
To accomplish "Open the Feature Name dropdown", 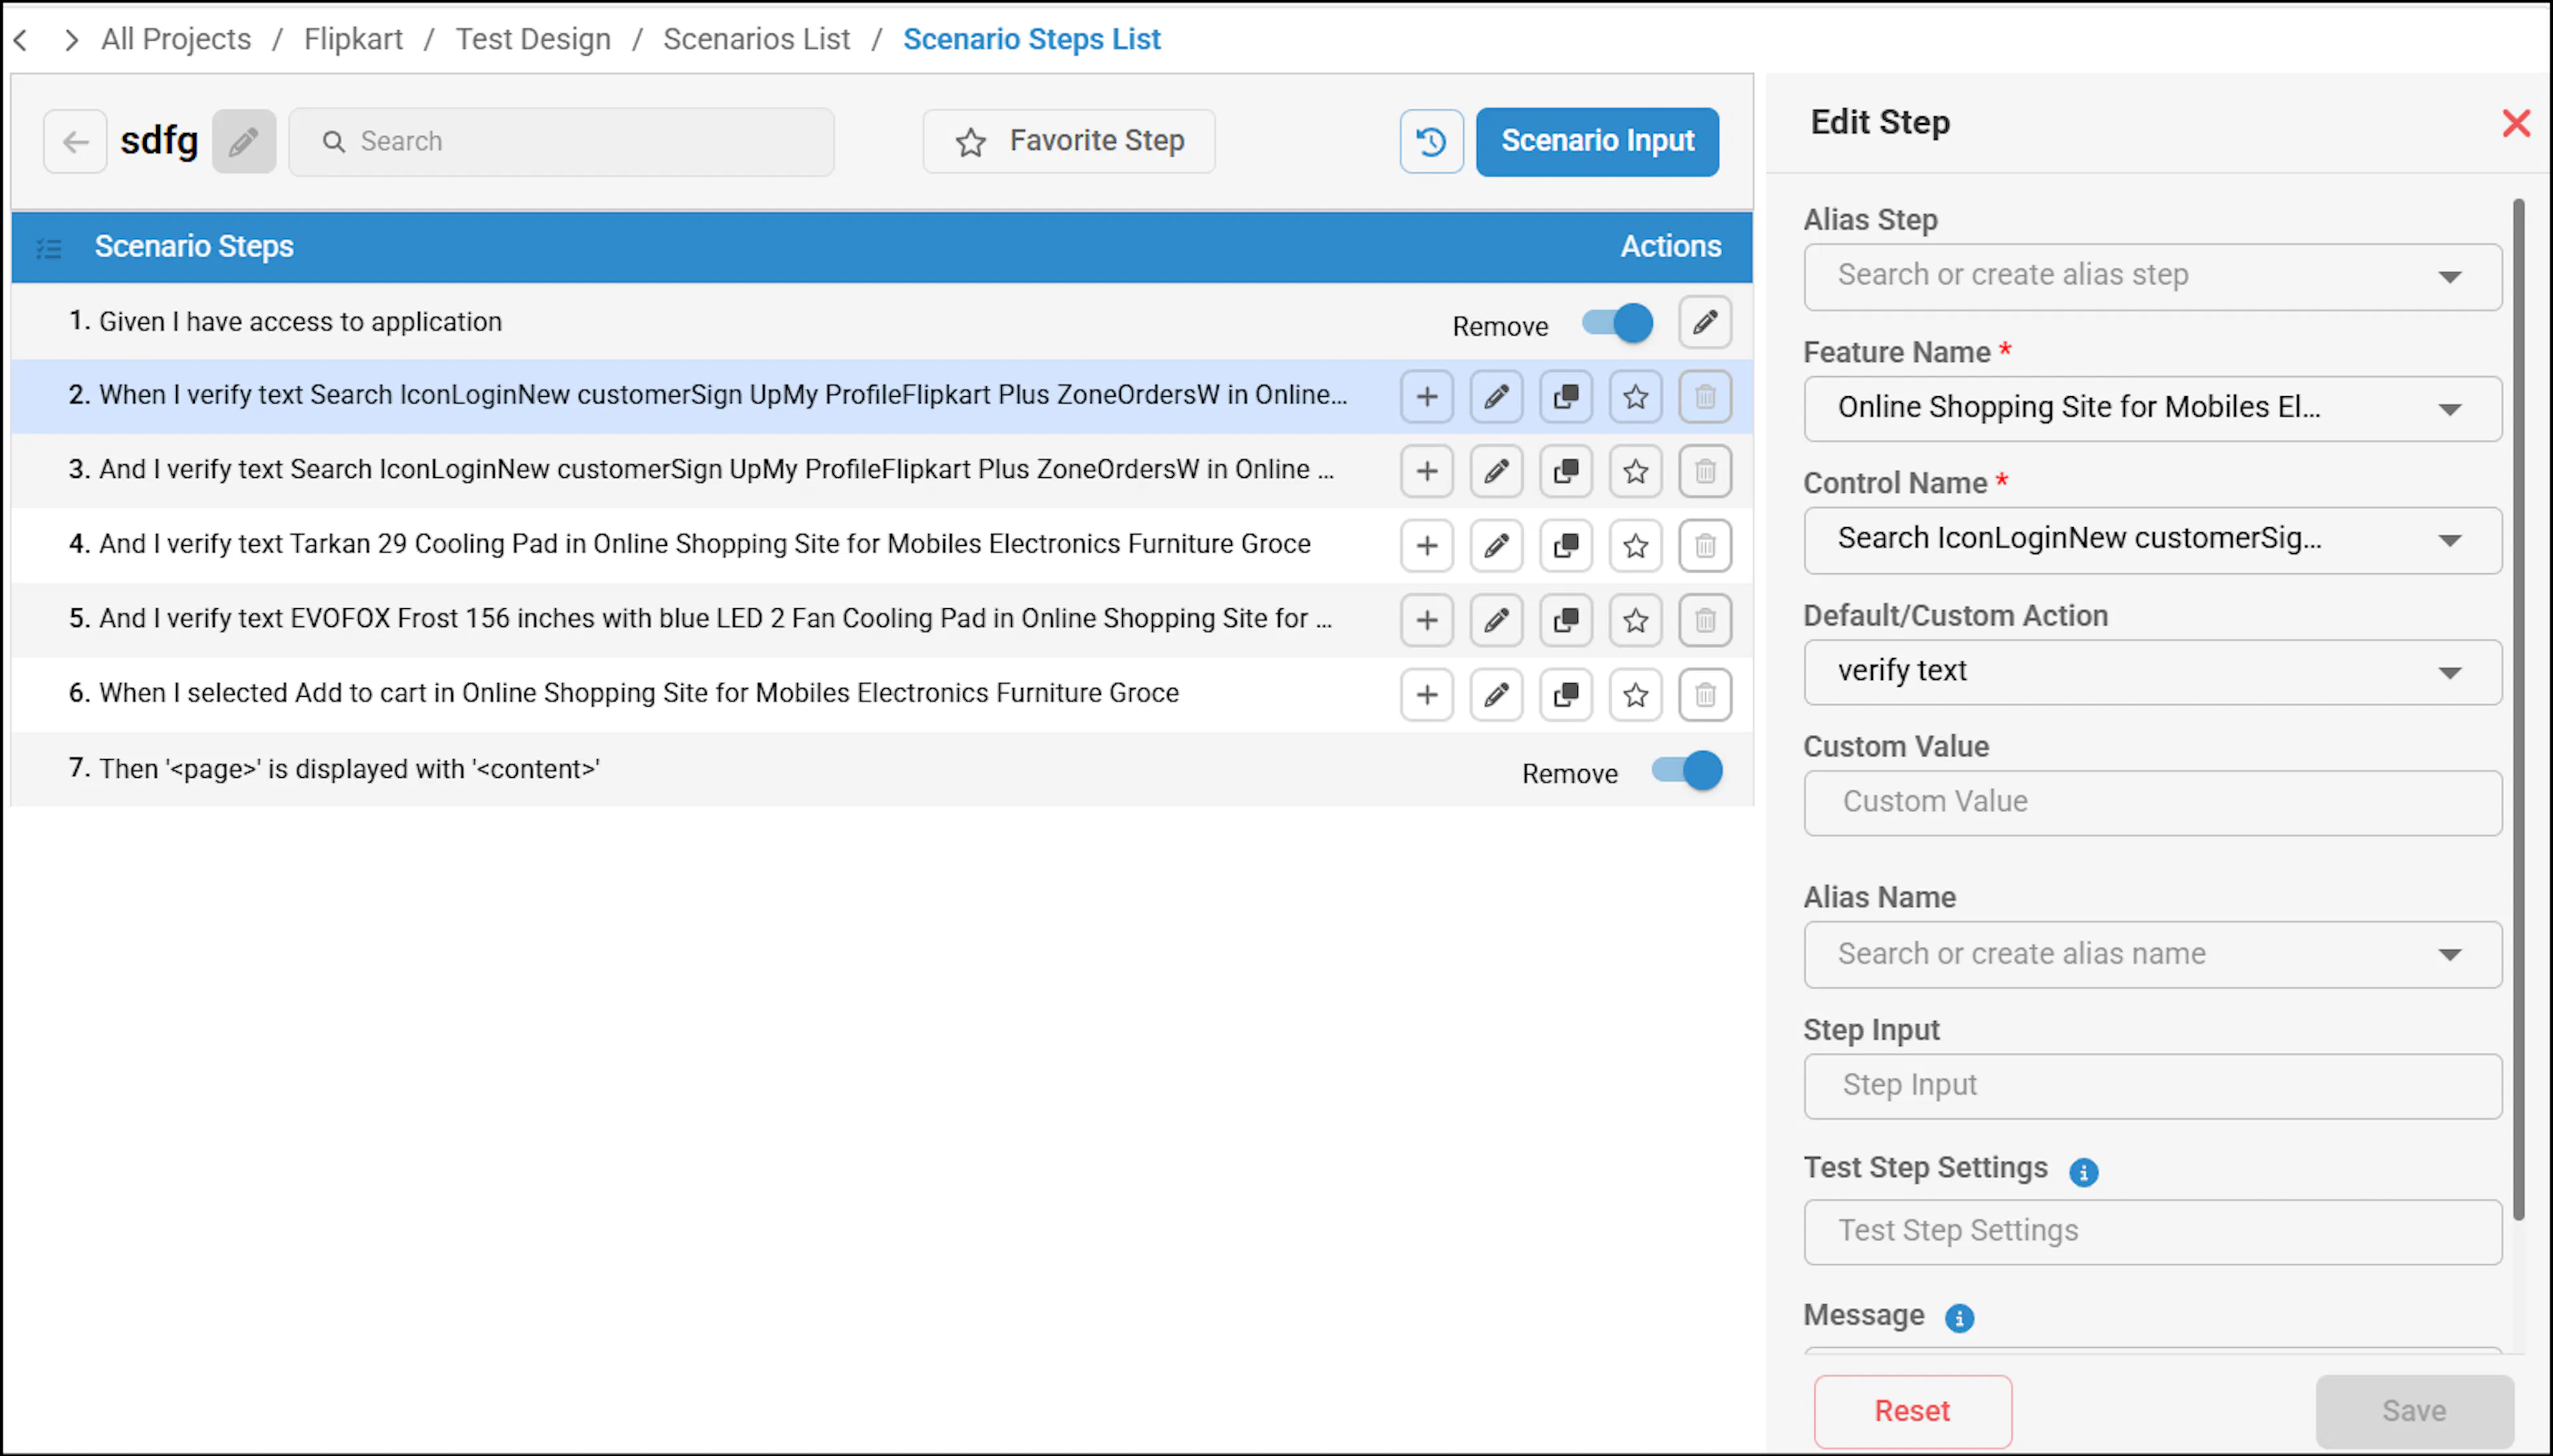I will 2152,408.
